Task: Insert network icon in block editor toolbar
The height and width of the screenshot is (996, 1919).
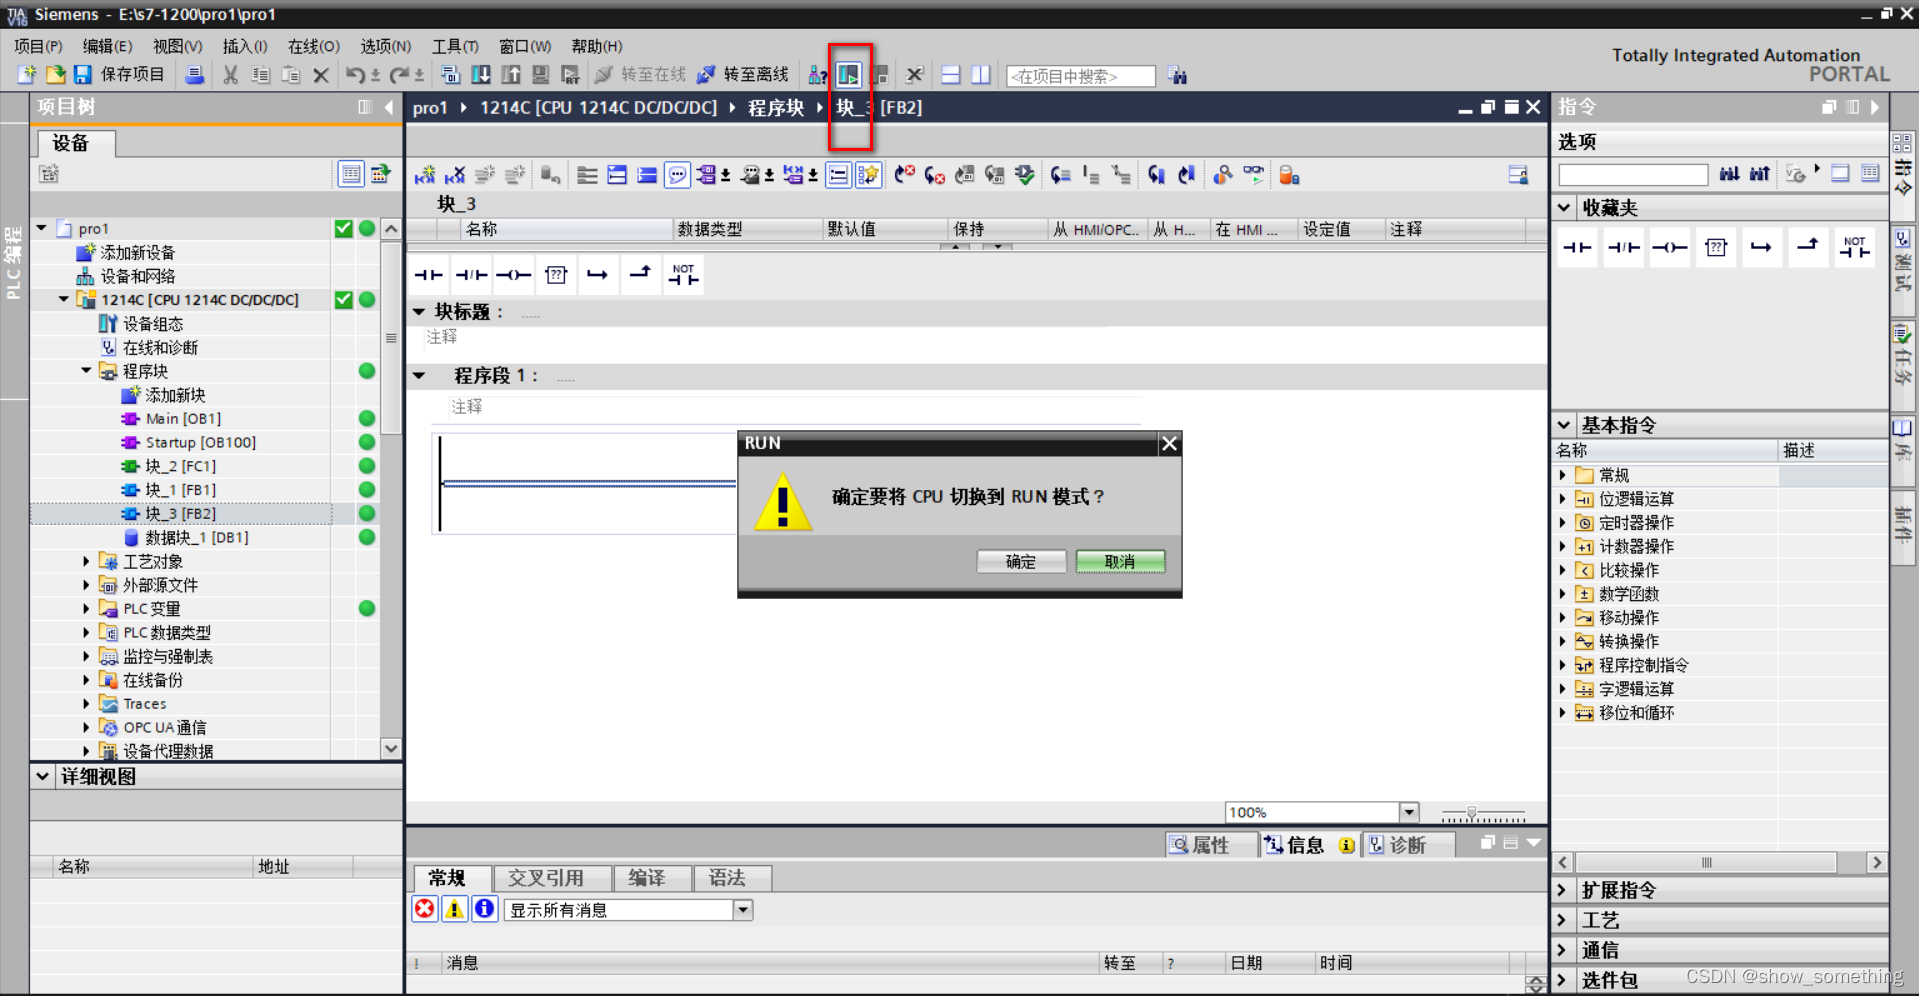Action: 425,175
